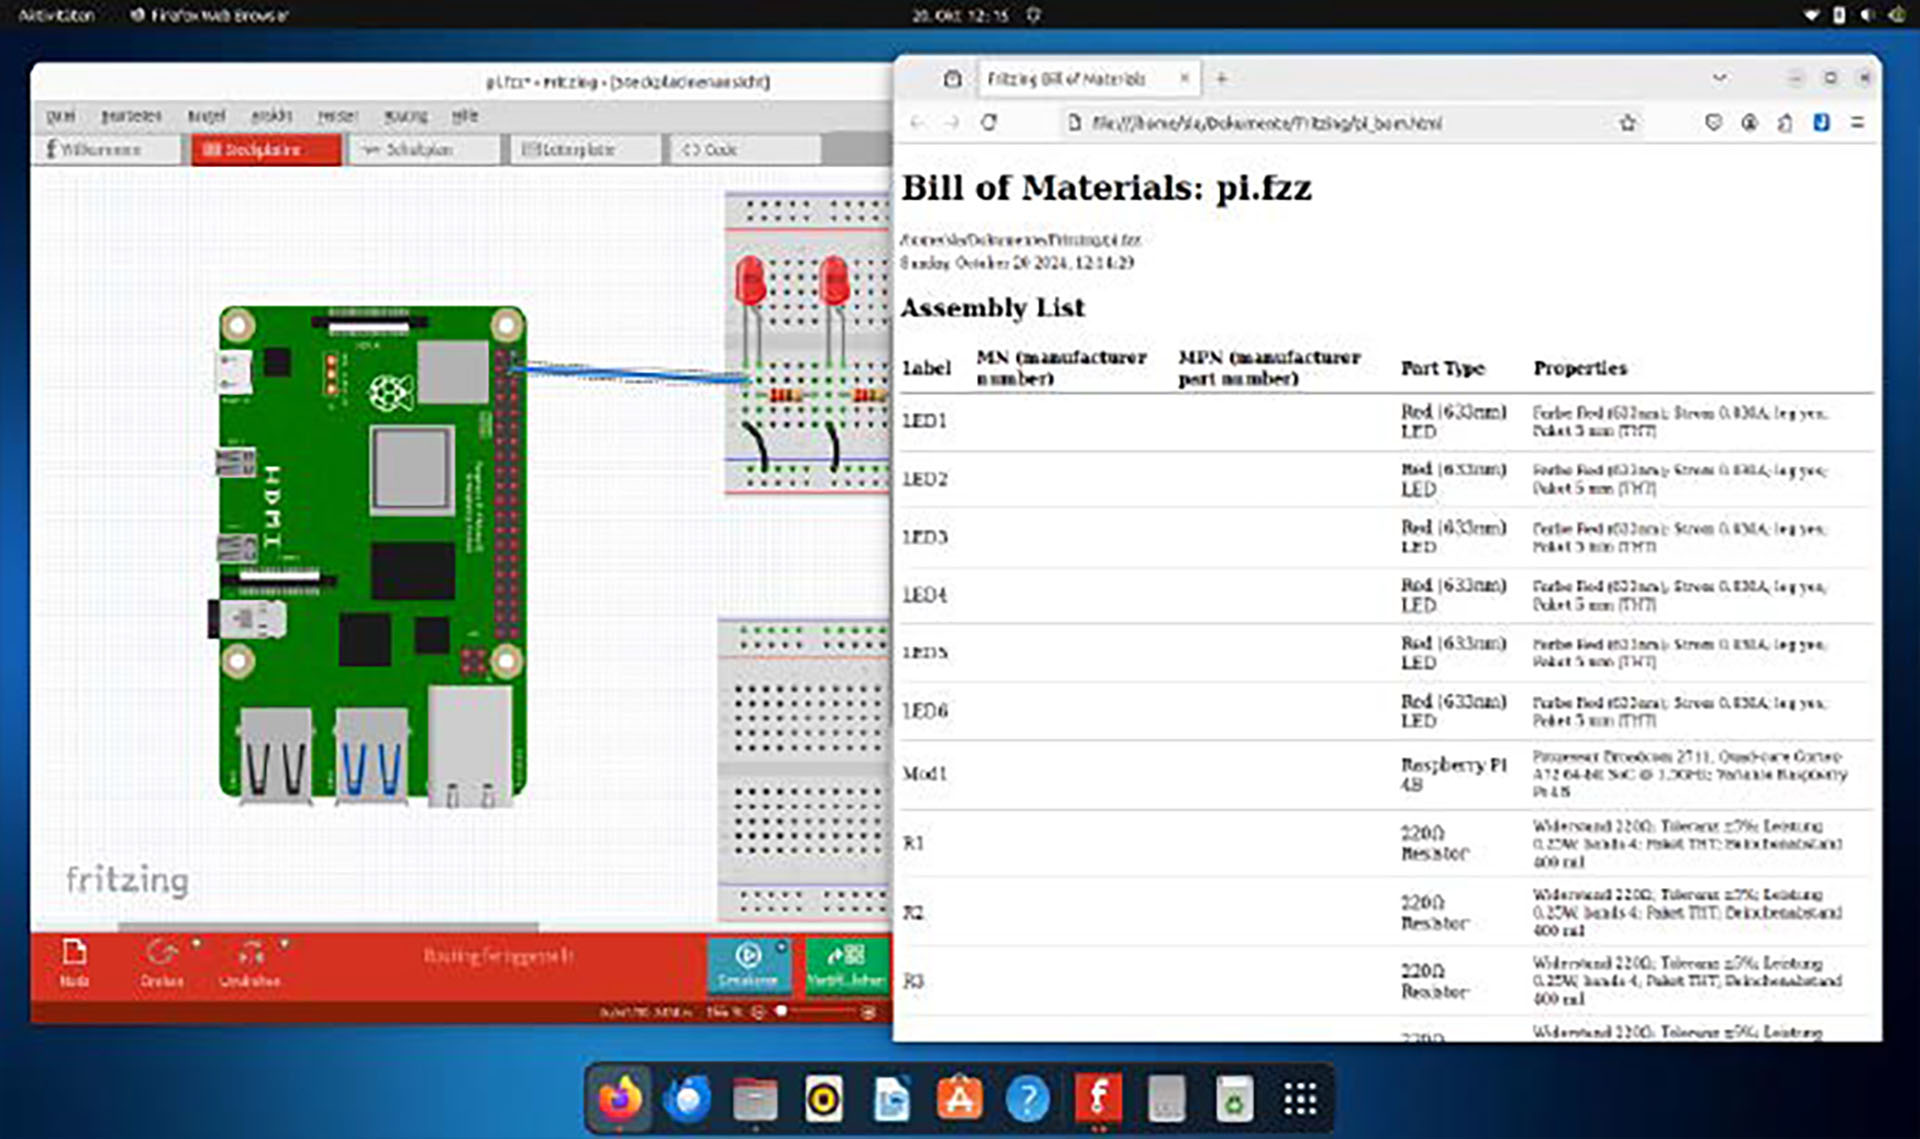Expand the flip options dropdown arrow
This screenshot has width=1920, height=1139.
point(284,944)
